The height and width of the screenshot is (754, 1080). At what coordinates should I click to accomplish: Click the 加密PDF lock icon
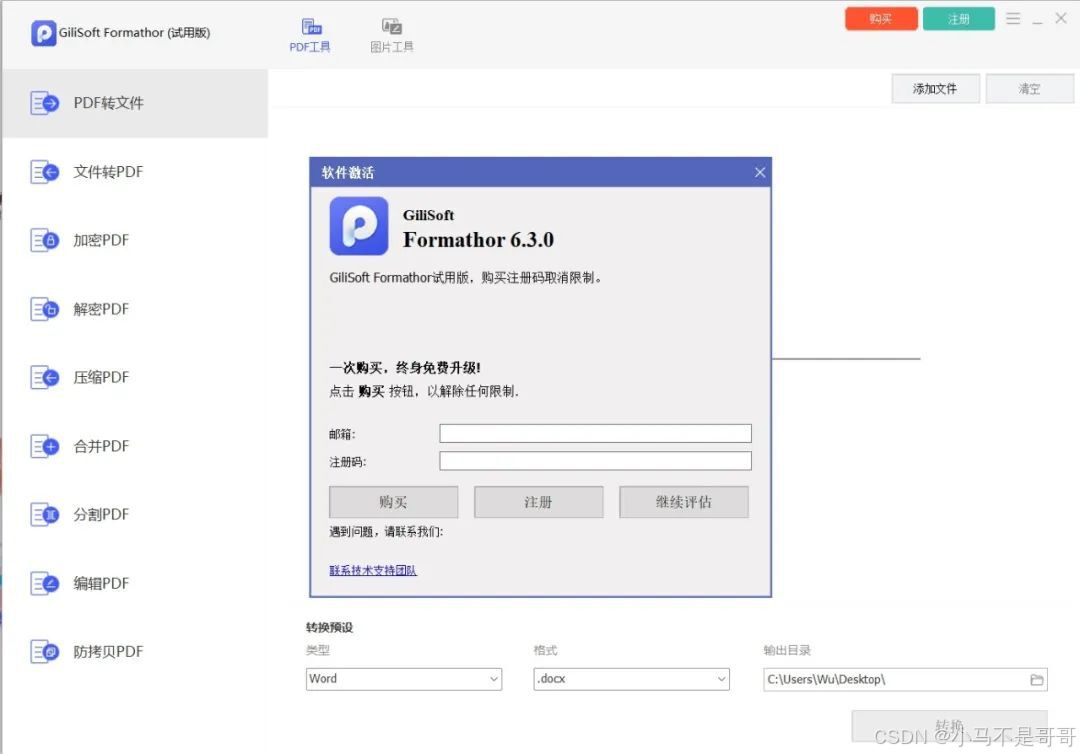tap(45, 240)
